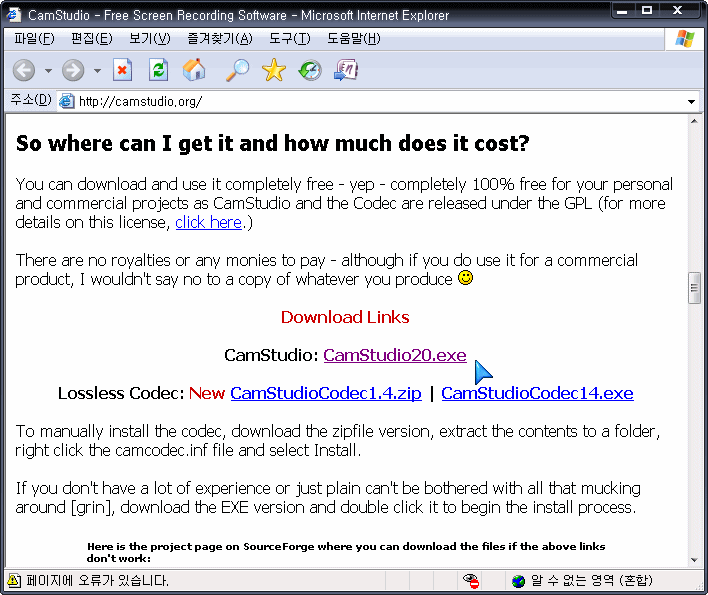Open the 편집(E) menu
Screen dimensions: 708x595
(x=92, y=39)
